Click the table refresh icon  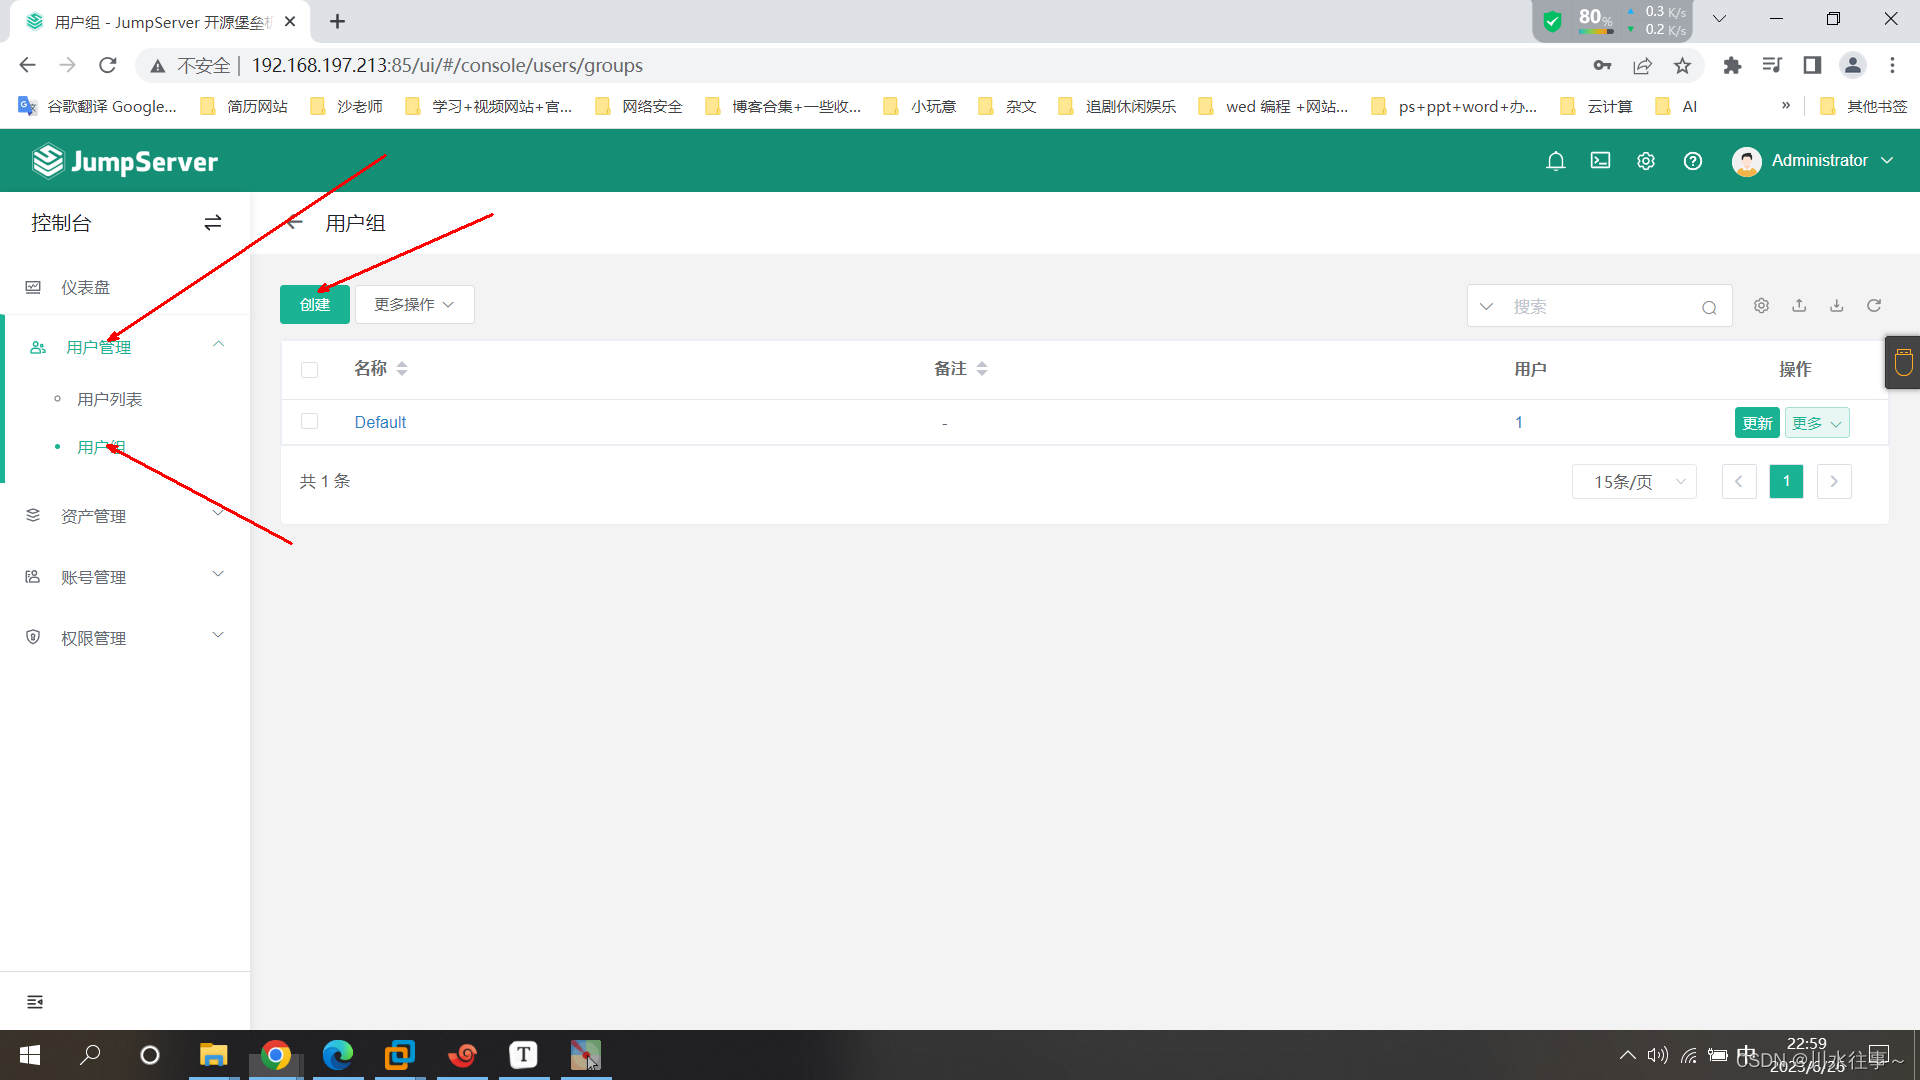coord(1874,306)
